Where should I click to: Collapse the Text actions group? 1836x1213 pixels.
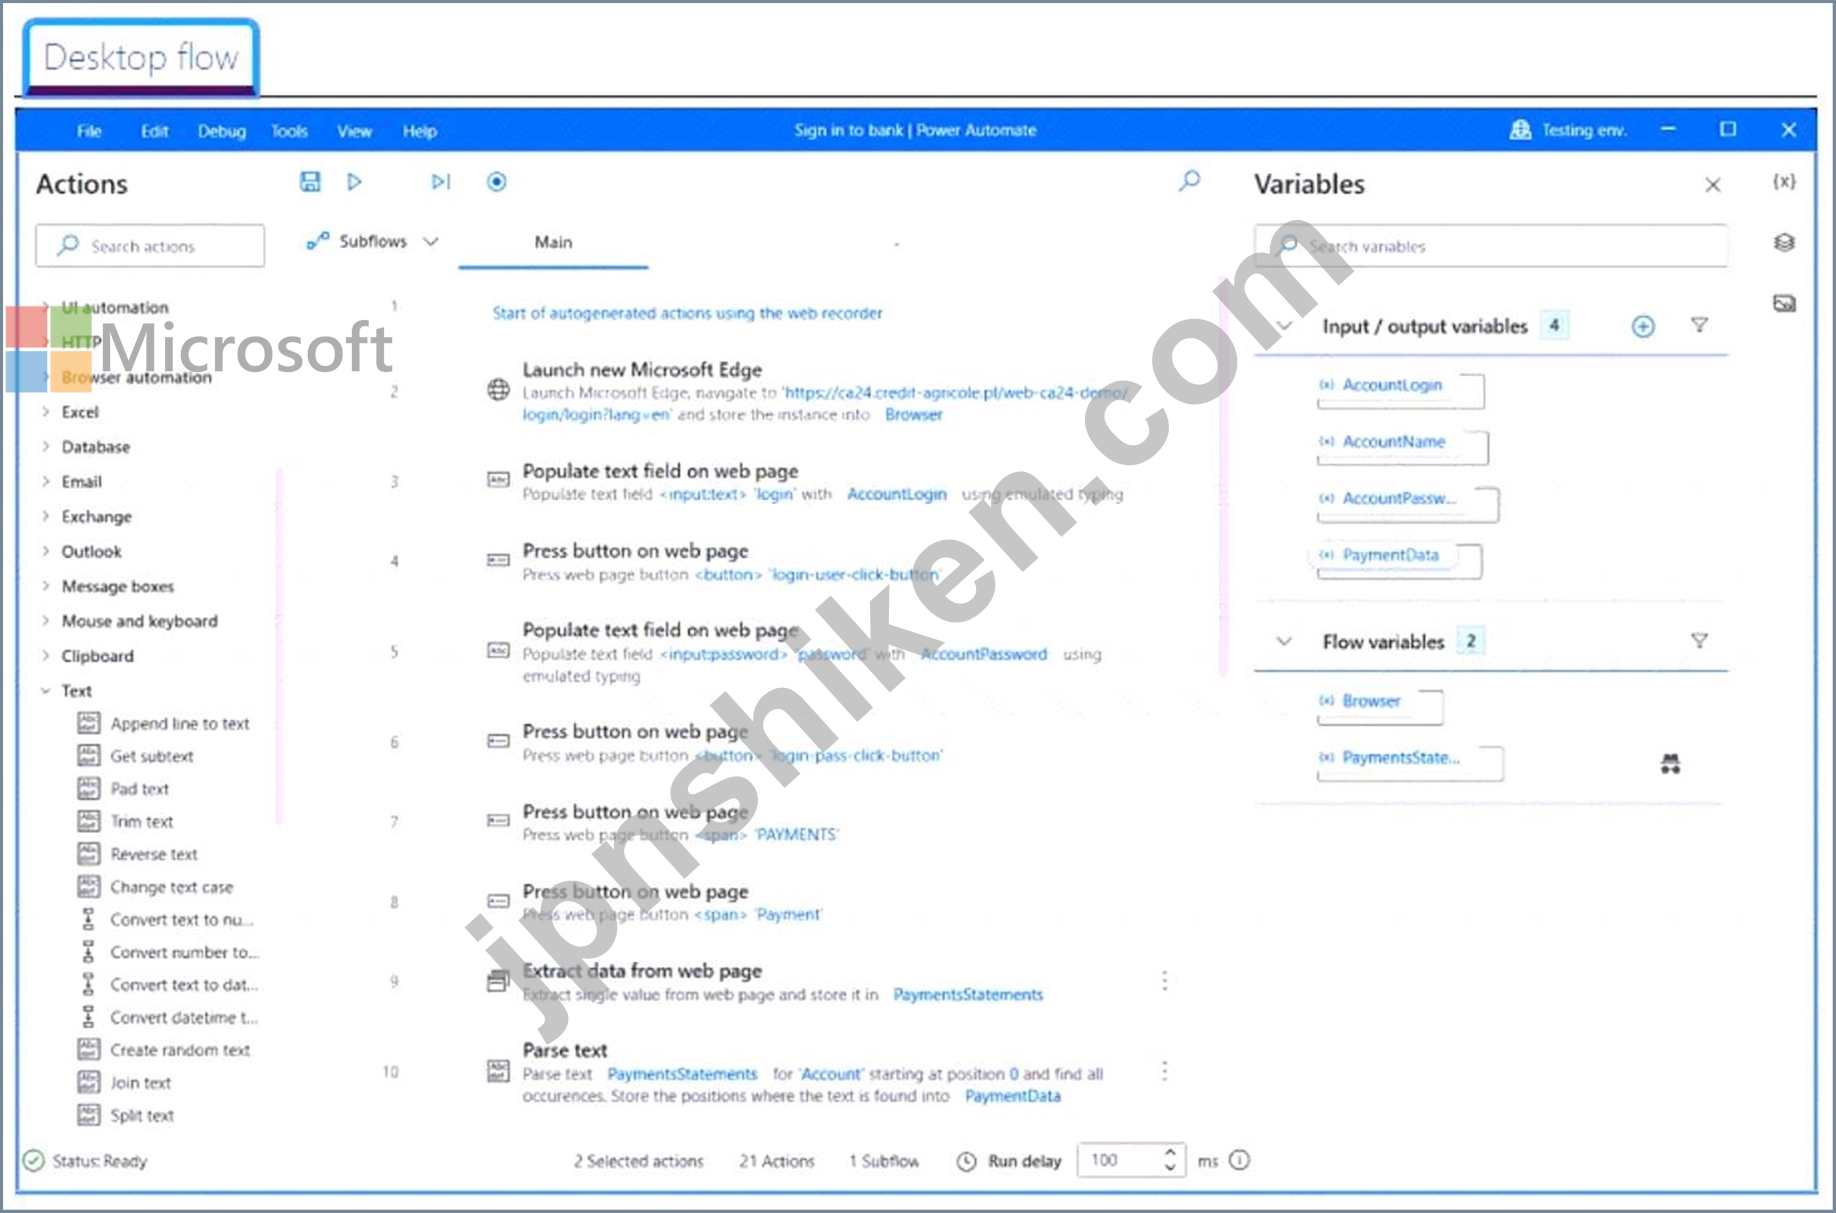pyautogui.click(x=45, y=690)
